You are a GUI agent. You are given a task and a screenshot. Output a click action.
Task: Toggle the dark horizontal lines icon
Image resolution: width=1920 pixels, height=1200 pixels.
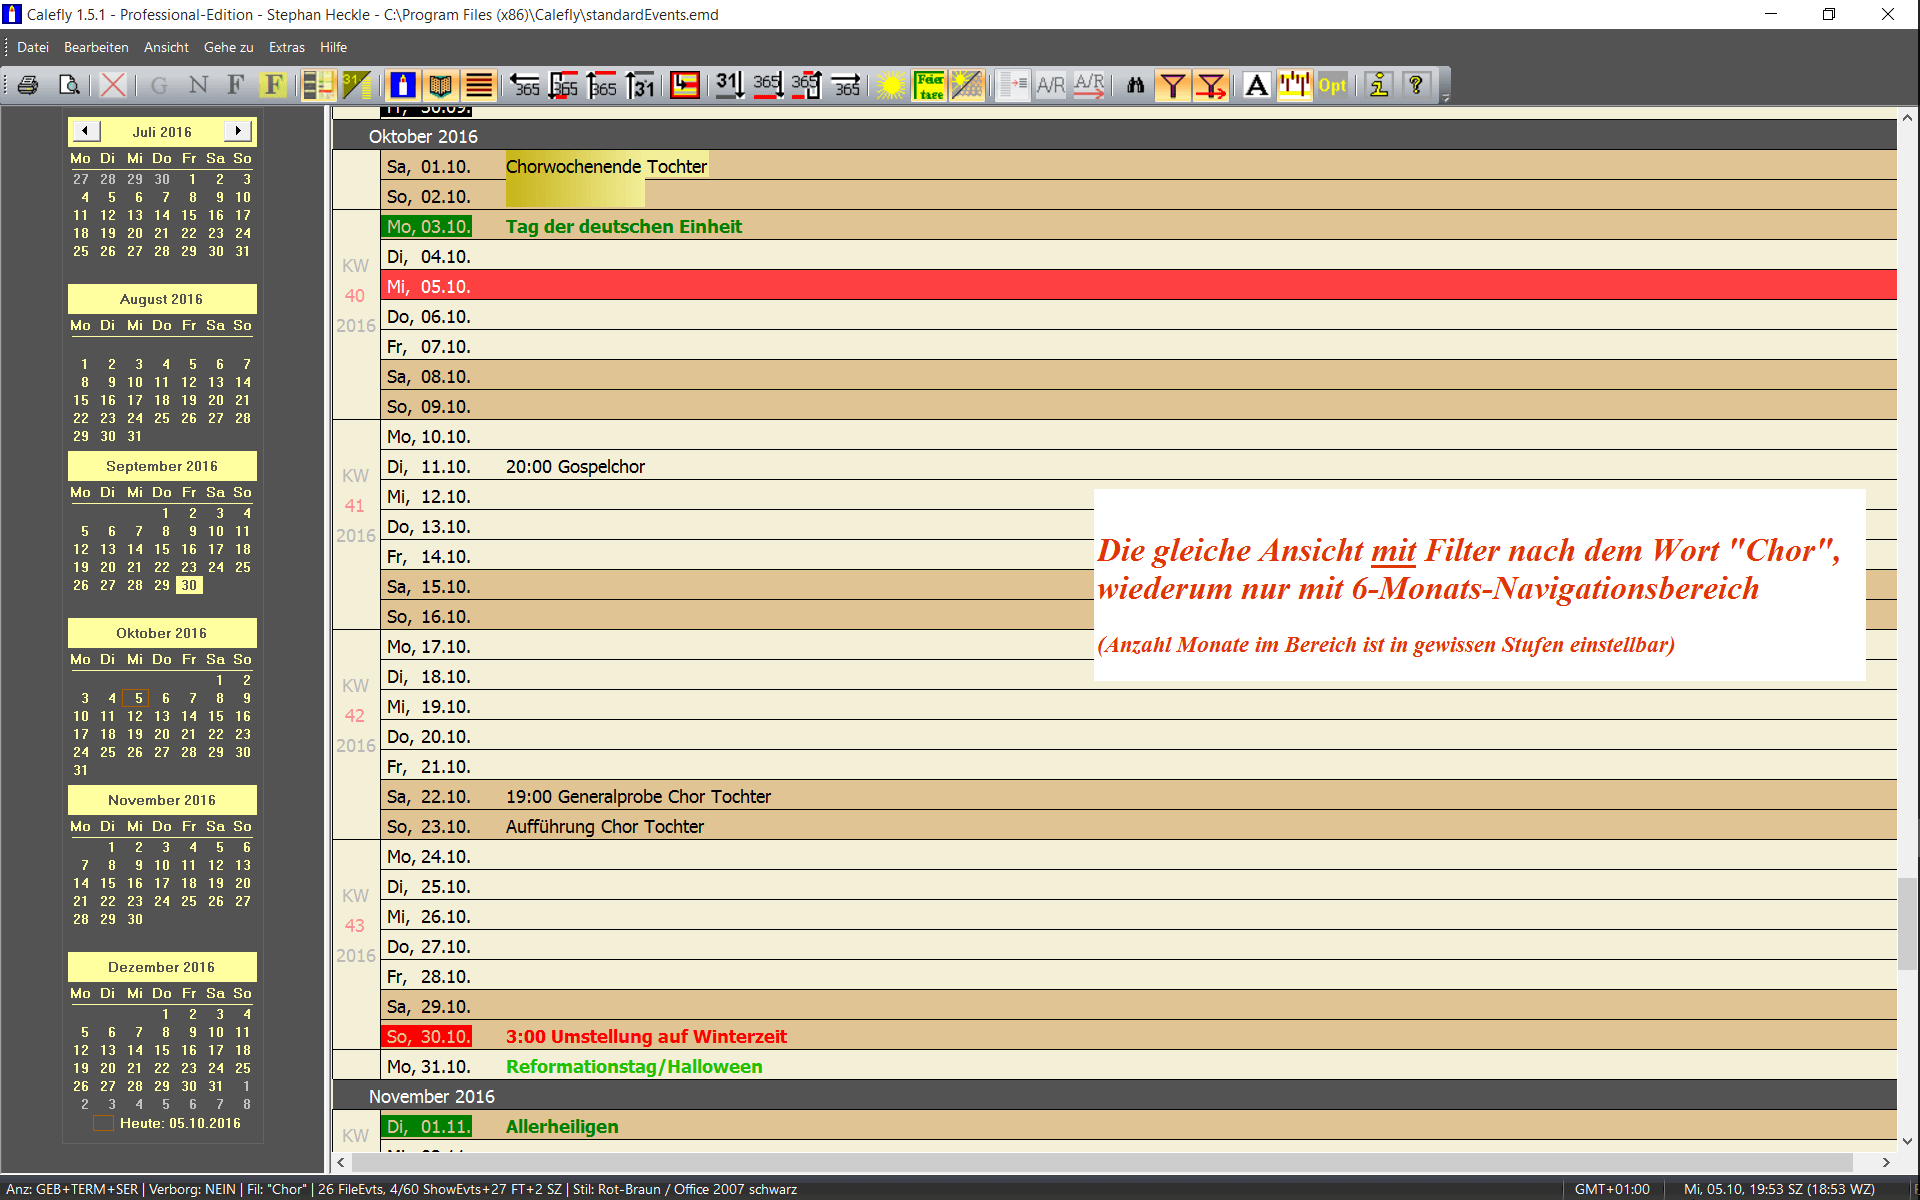[x=479, y=85]
